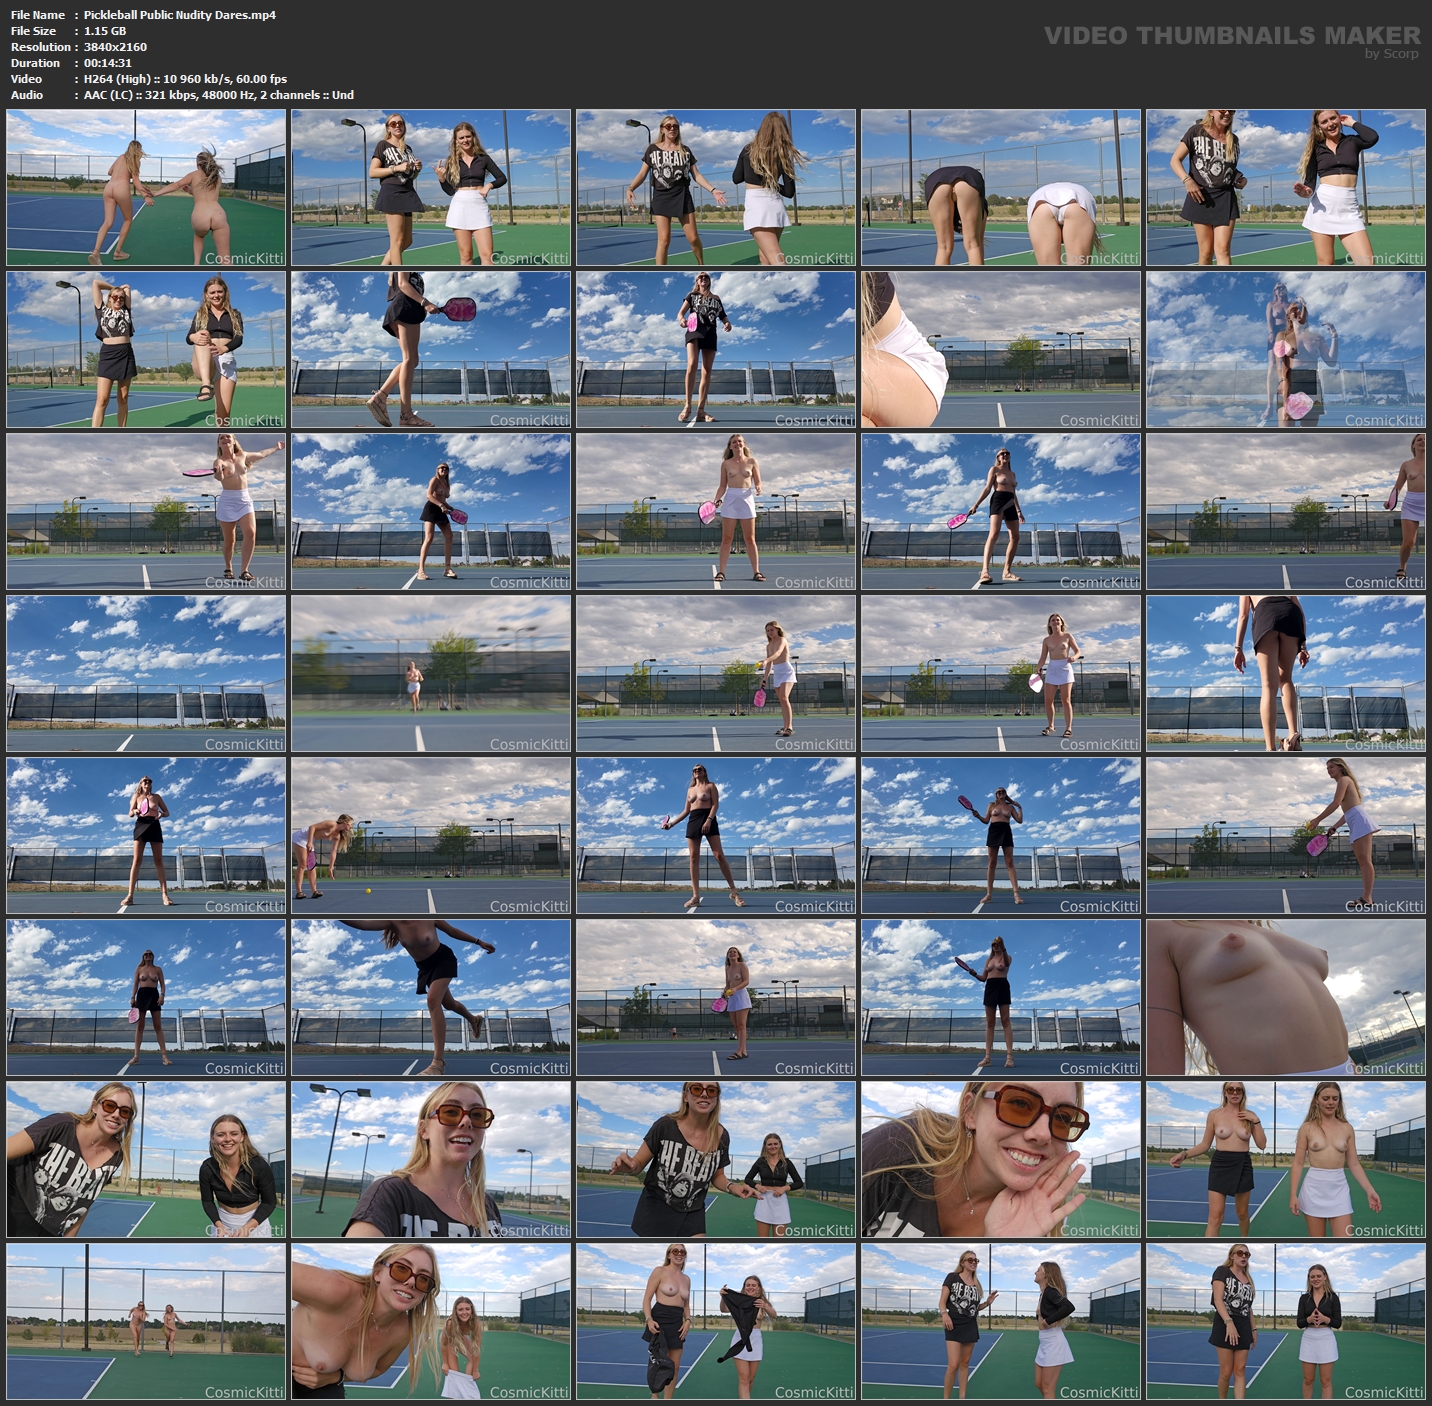The image size is (1432, 1406).
Task: Open thumbnail of player bending toward yellow ball
Action: [x=431, y=836]
